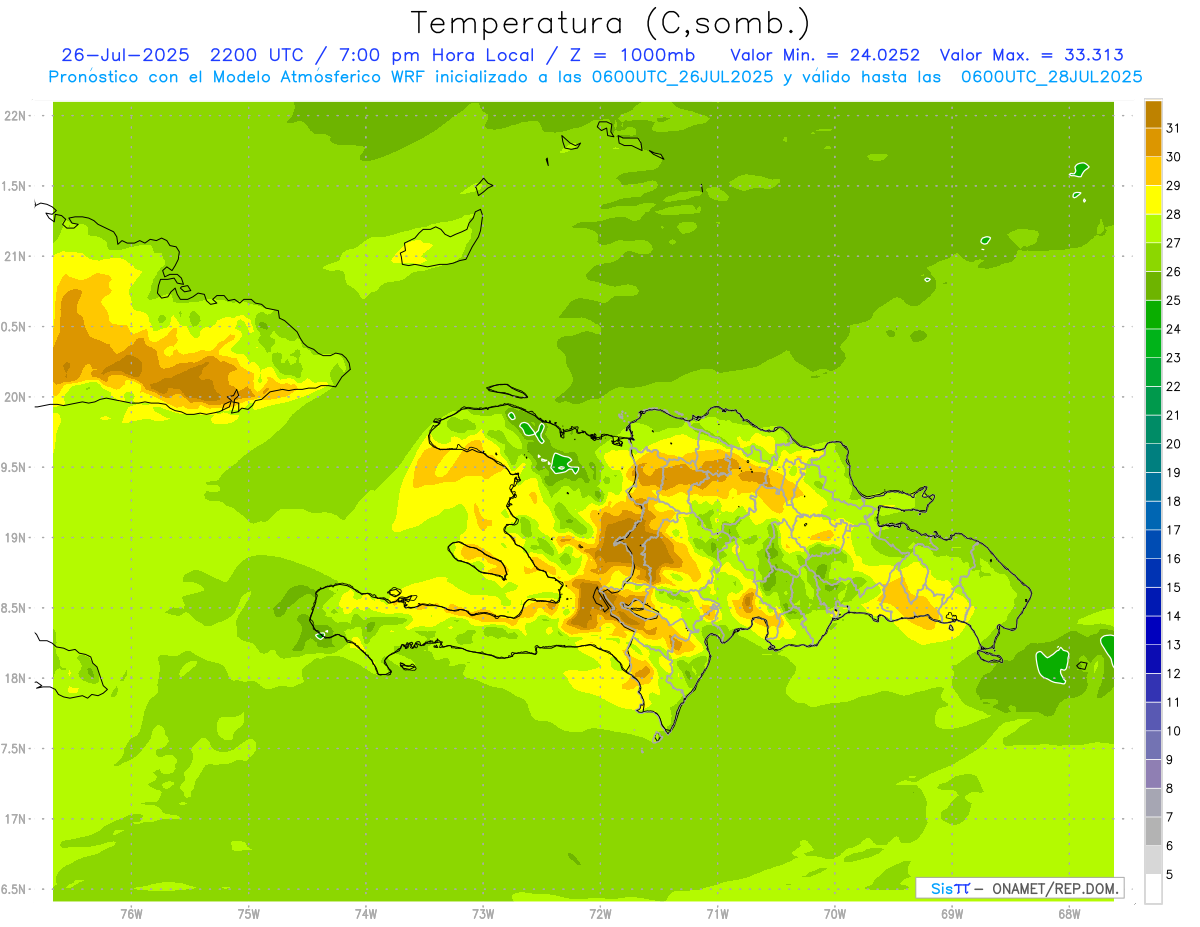The height and width of the screenshot is (927, 1200).
Task: Pick the orange swatch between 30 and 31
Action: click(1153, 142)
